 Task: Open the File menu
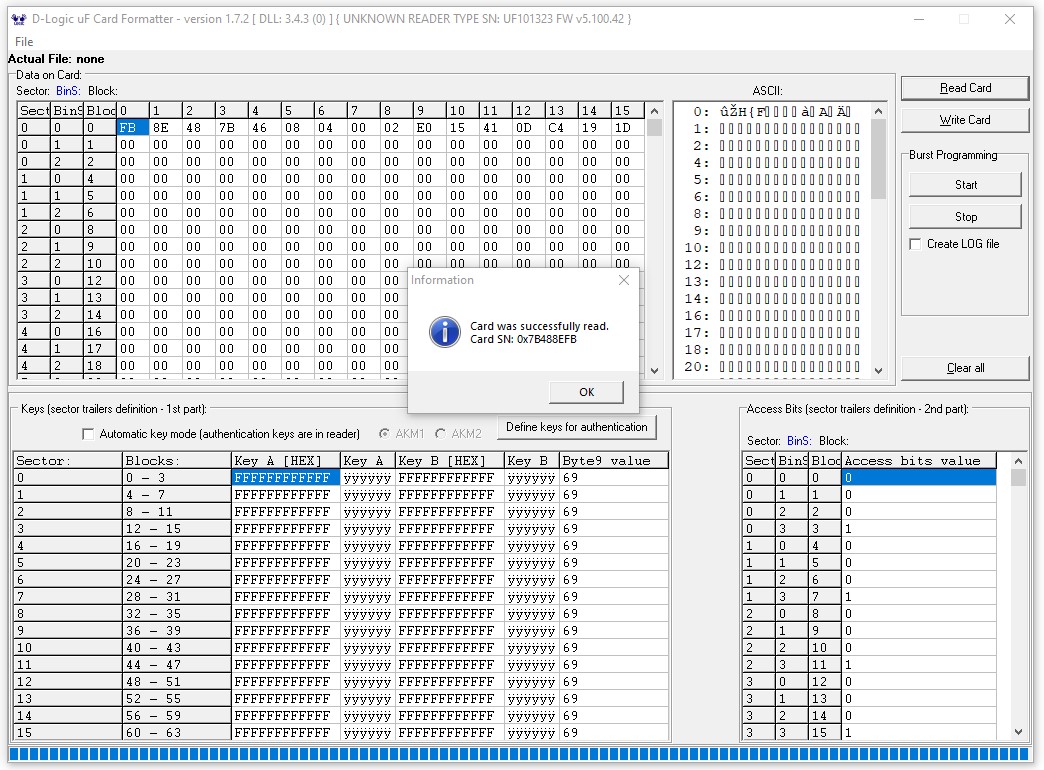click(x=24, y=41)
